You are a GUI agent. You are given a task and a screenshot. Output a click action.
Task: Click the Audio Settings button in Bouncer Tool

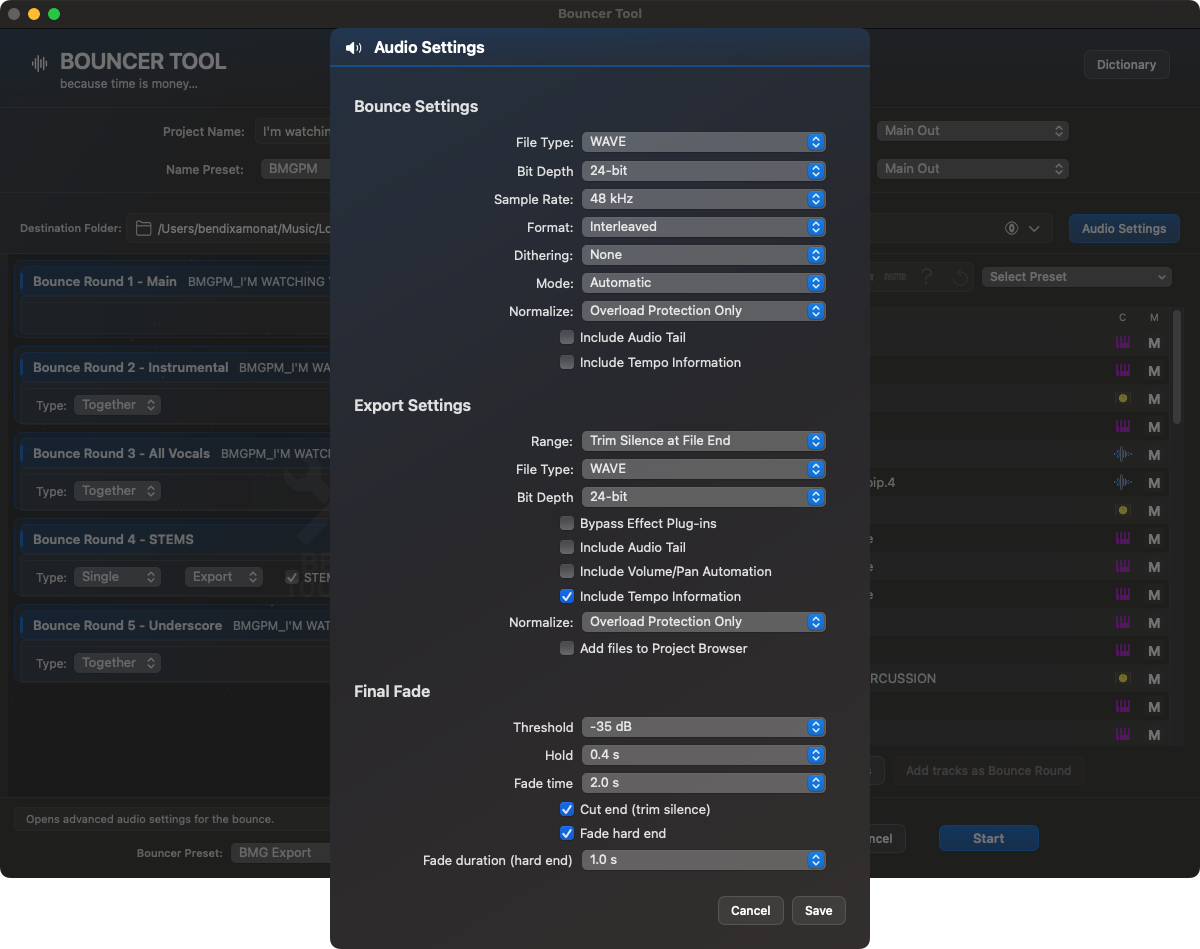[x=1124, y=229]
